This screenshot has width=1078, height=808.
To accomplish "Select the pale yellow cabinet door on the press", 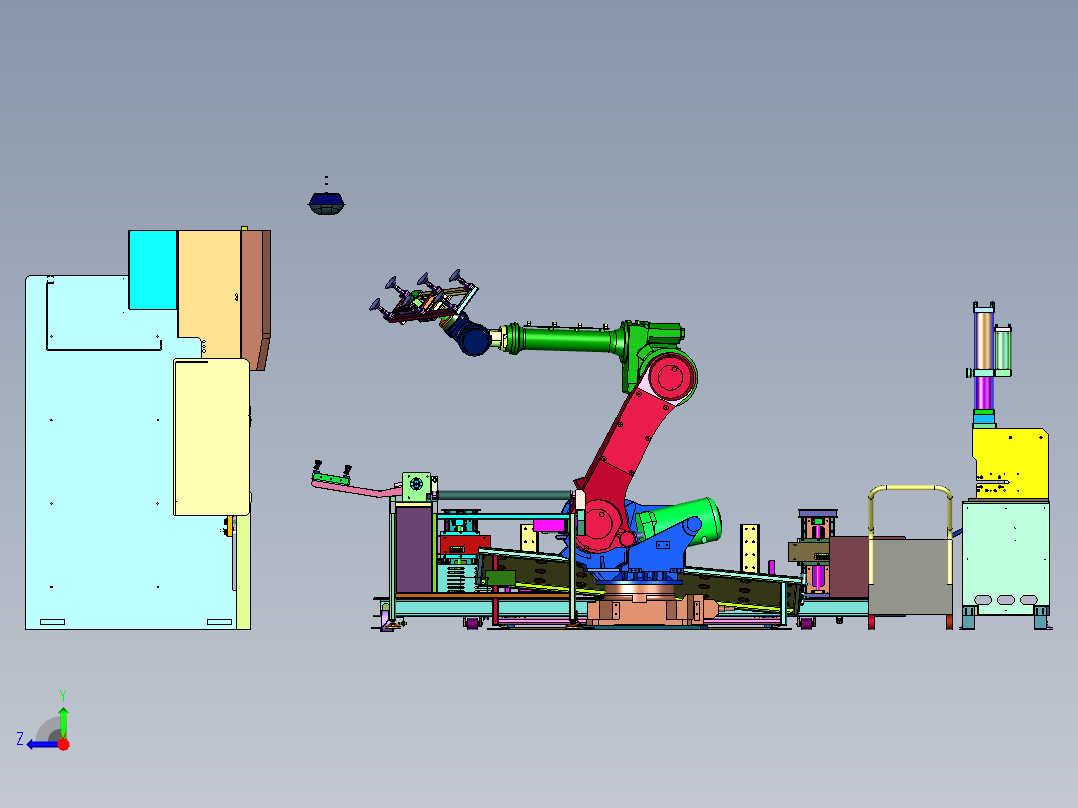I will [212, 437].
